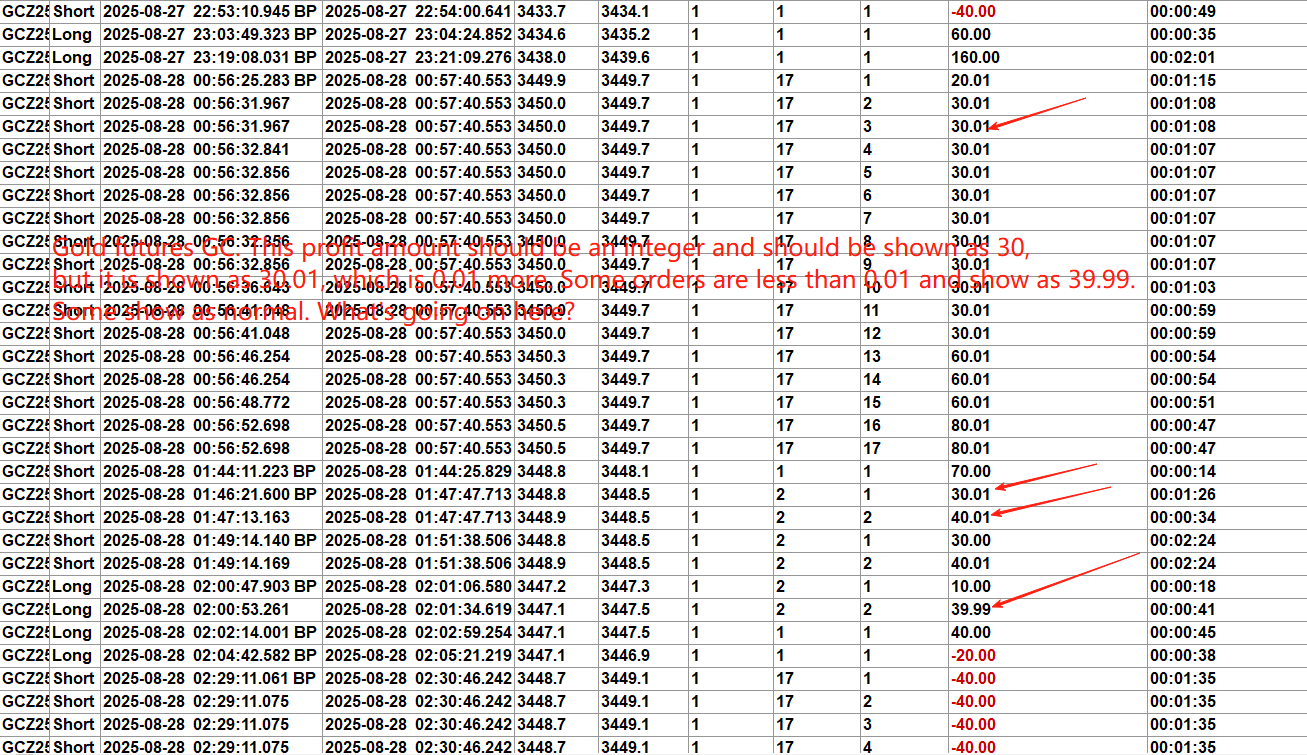Image resolution: width=1307 pixels, height=755 pixels.
Task: Click the entry price 3438.0 cell
Action: (556, 57)
